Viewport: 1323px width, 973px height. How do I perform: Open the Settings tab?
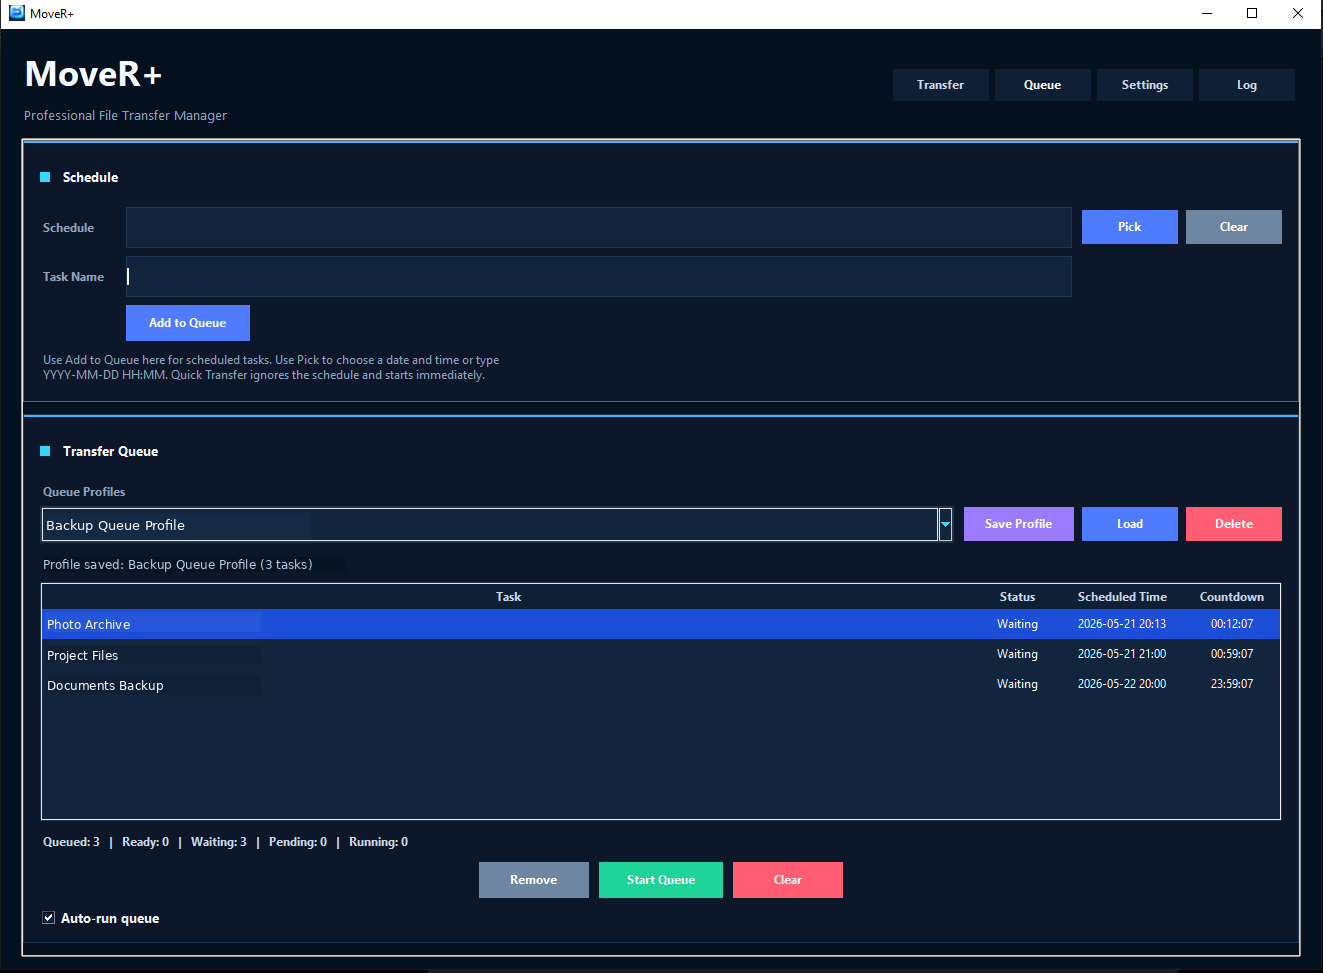pyautogui.click(x=1145, y=85)
